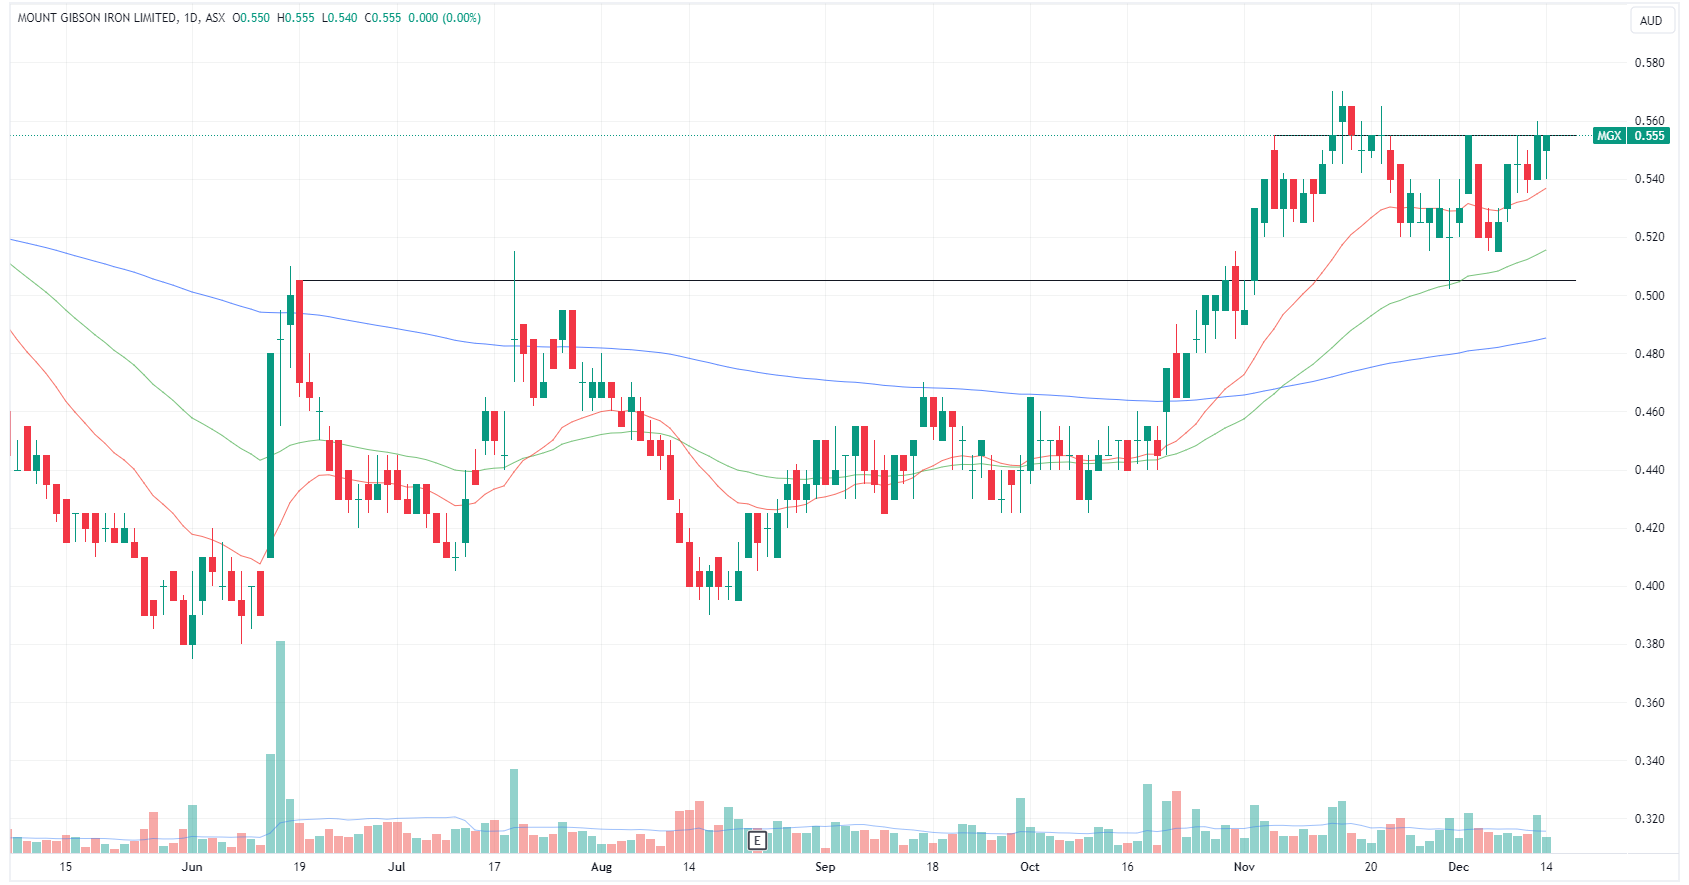1689x885 pixels.
Task: Click the 'Jun' label on time axis
Action: [x=192, y=867]
